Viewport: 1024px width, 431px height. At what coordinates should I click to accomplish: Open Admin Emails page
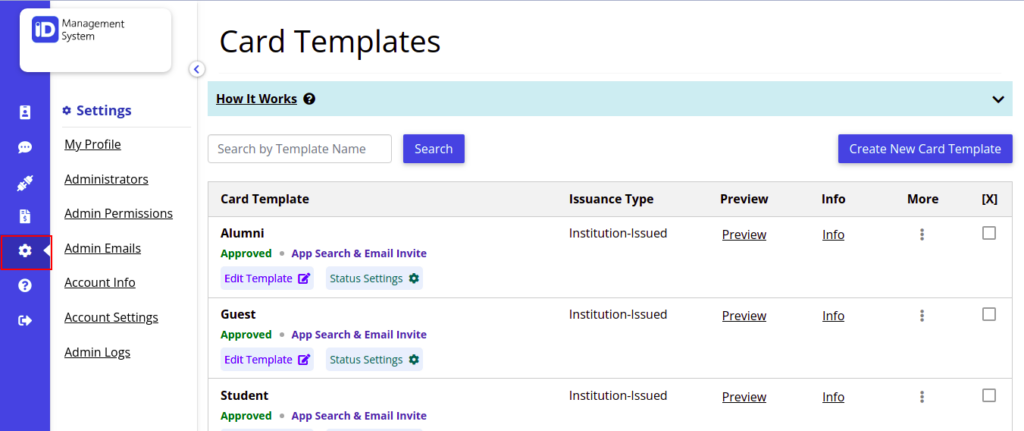103,248
